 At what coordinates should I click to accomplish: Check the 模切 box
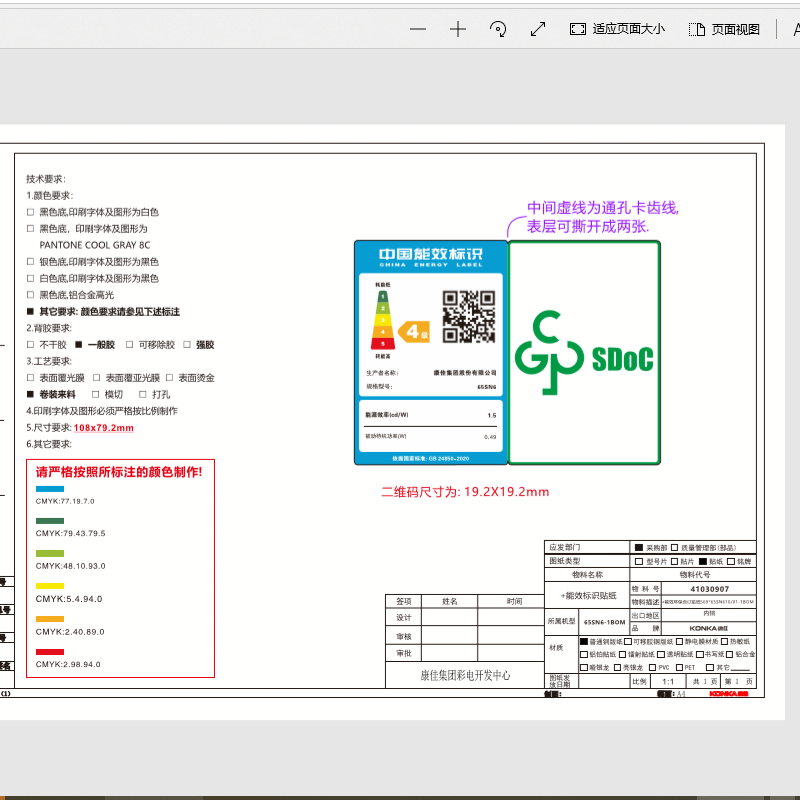click(x=95, y=394)
